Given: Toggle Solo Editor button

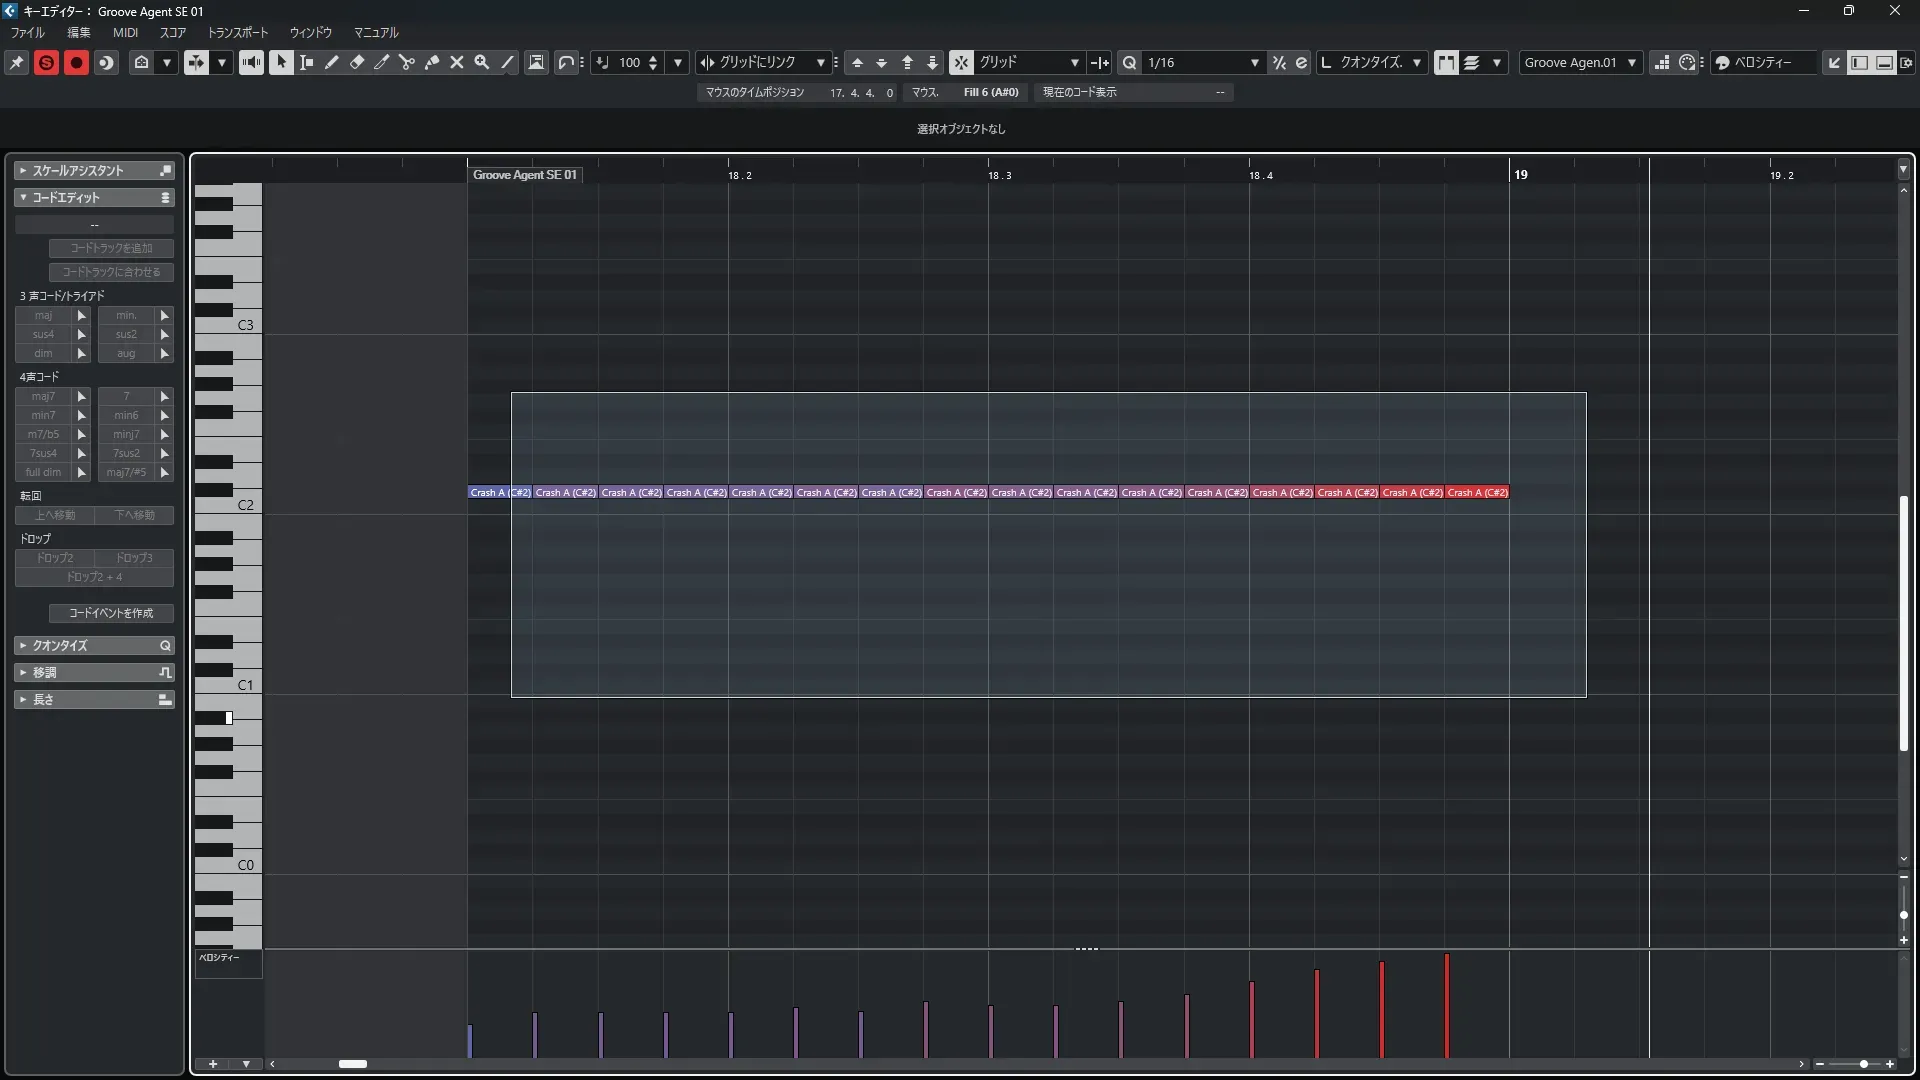Looking at the screenshot, I should point(46,62).
